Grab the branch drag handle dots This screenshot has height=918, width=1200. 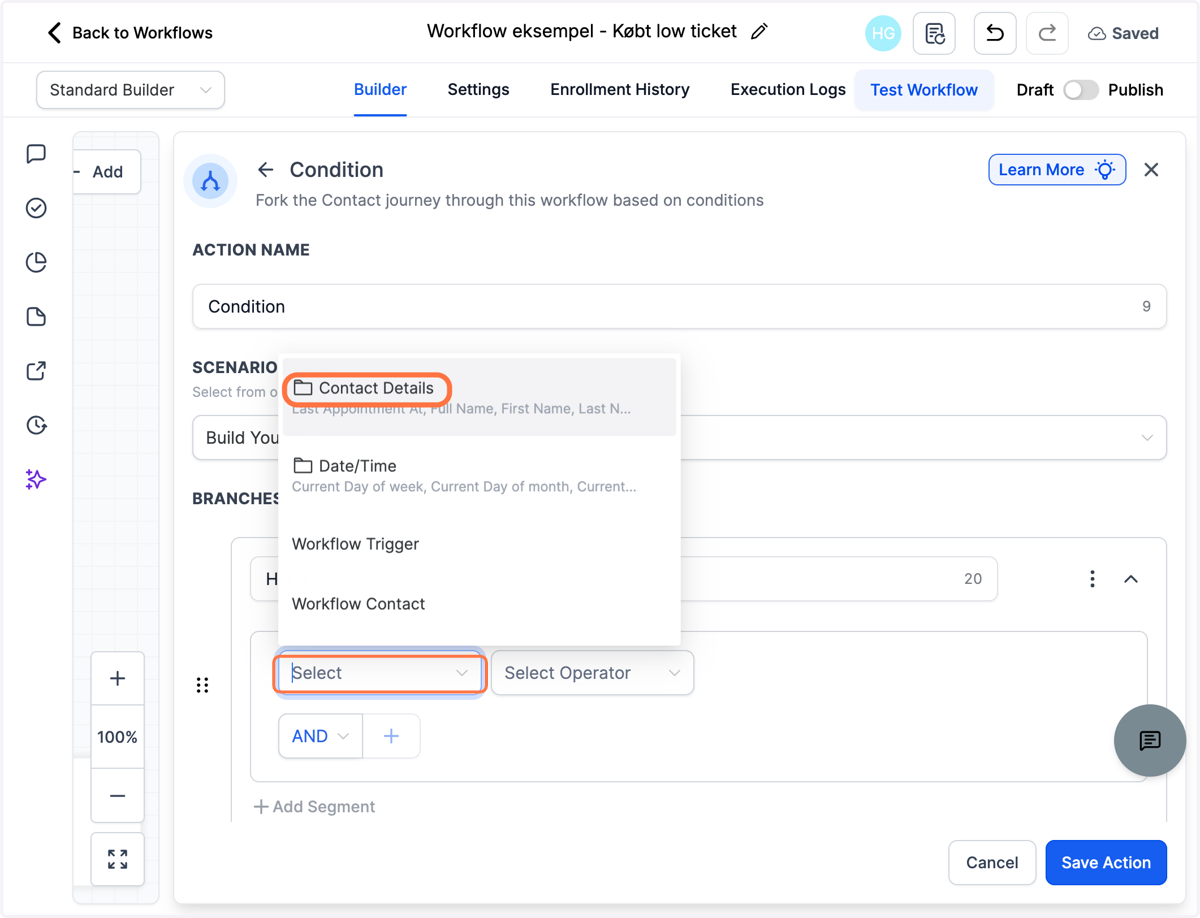[x=202, y=685]
